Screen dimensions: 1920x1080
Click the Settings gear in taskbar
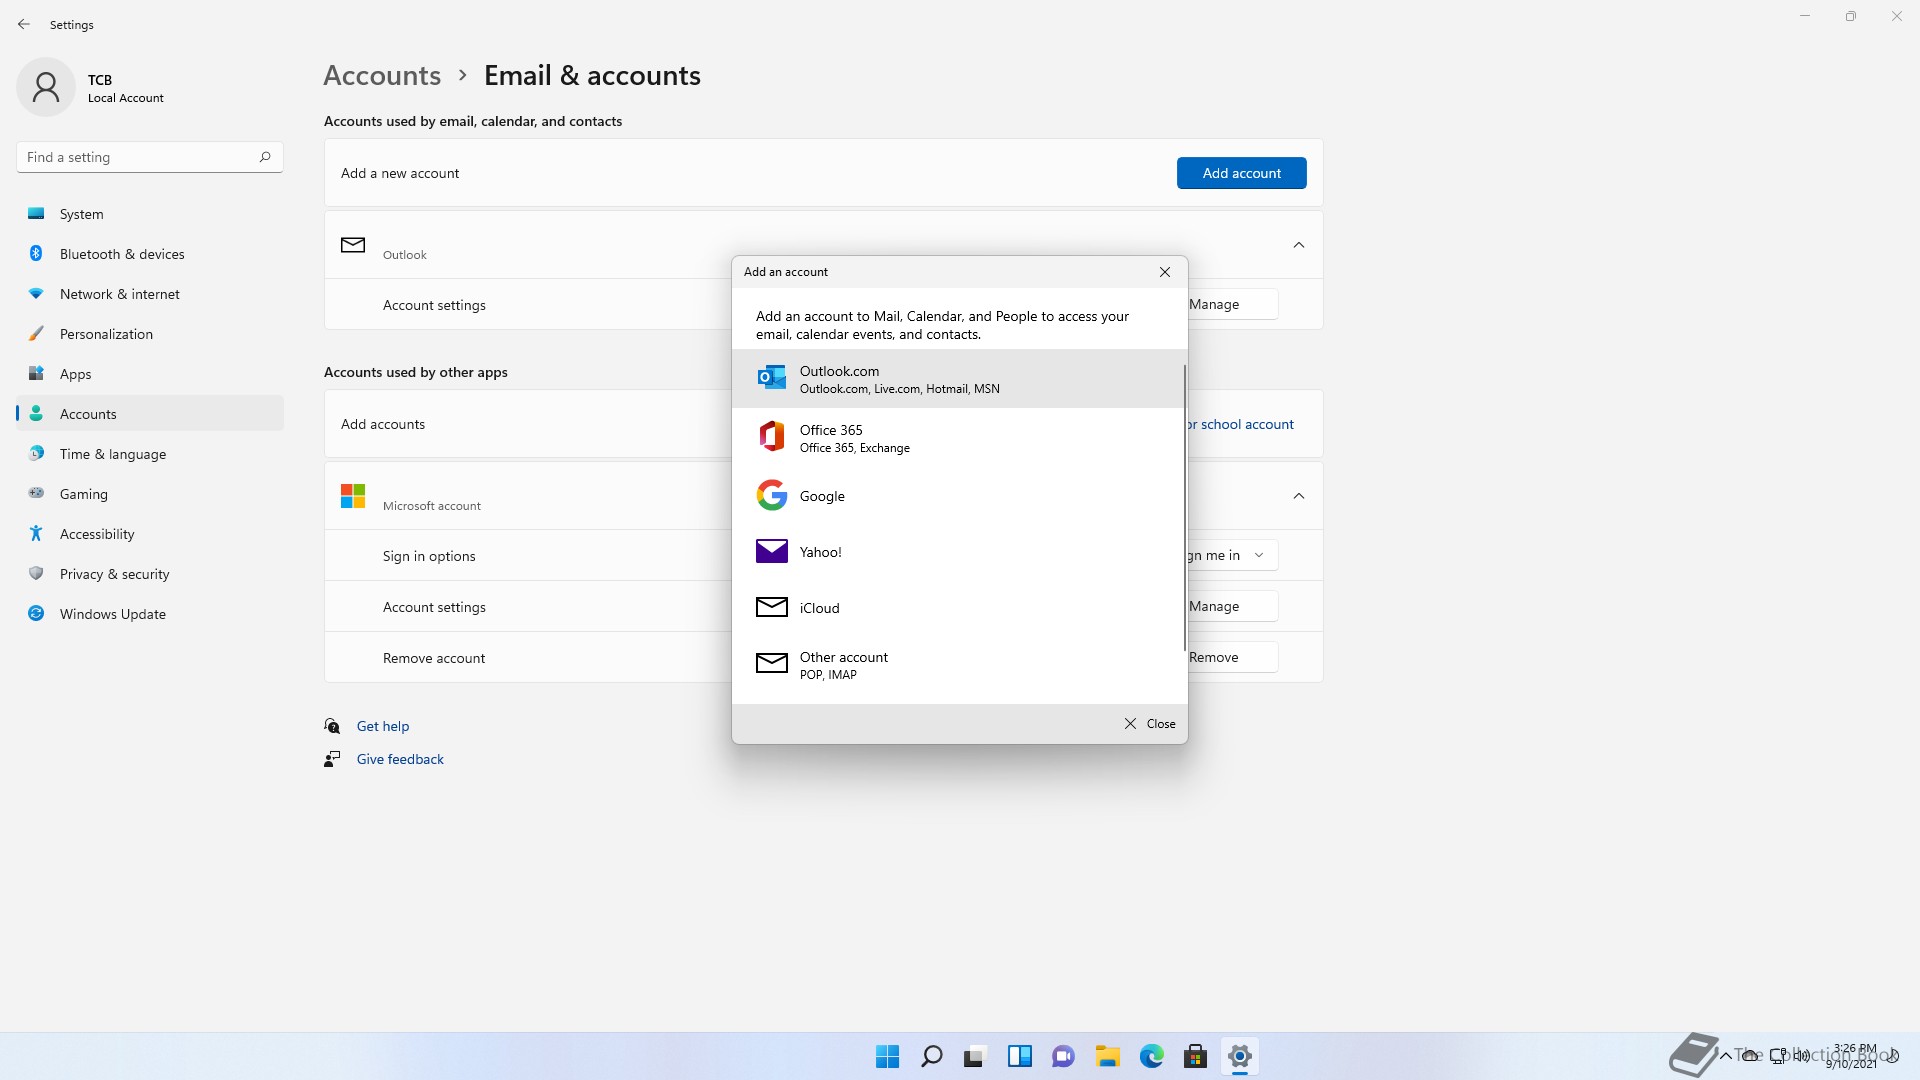(1239, 1056)
